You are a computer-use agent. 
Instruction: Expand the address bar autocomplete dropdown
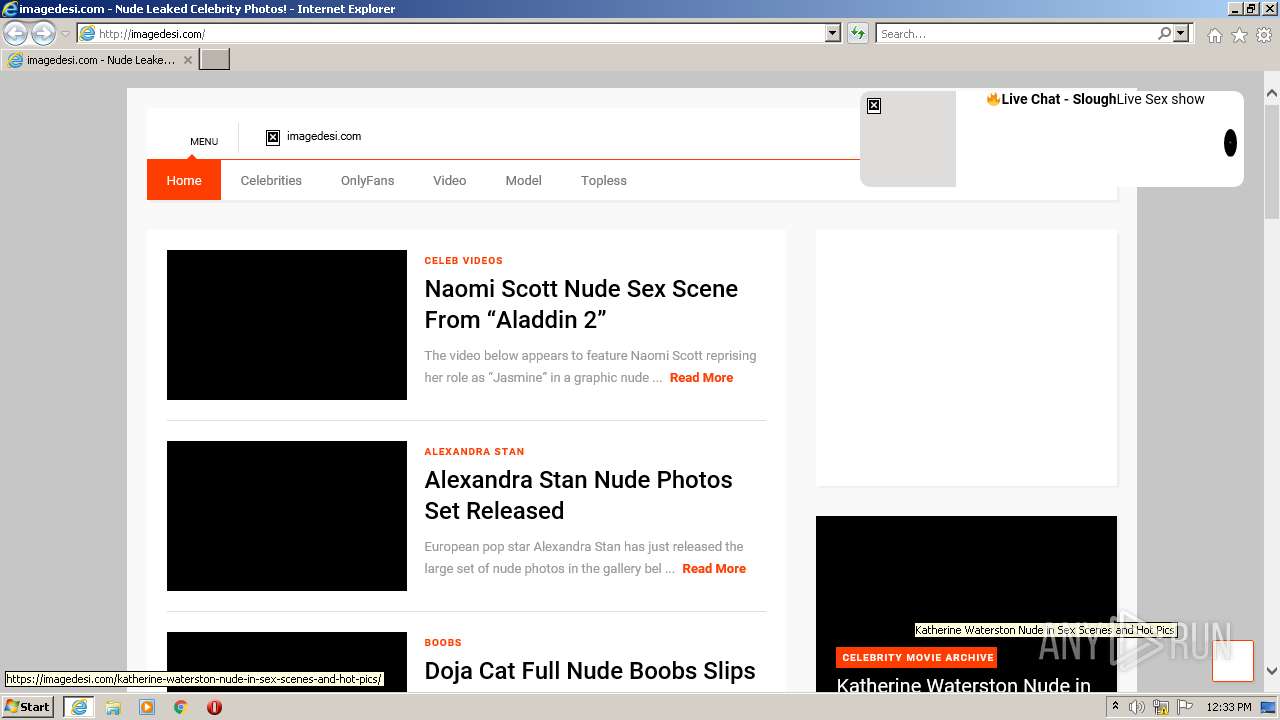coord(833,33)
